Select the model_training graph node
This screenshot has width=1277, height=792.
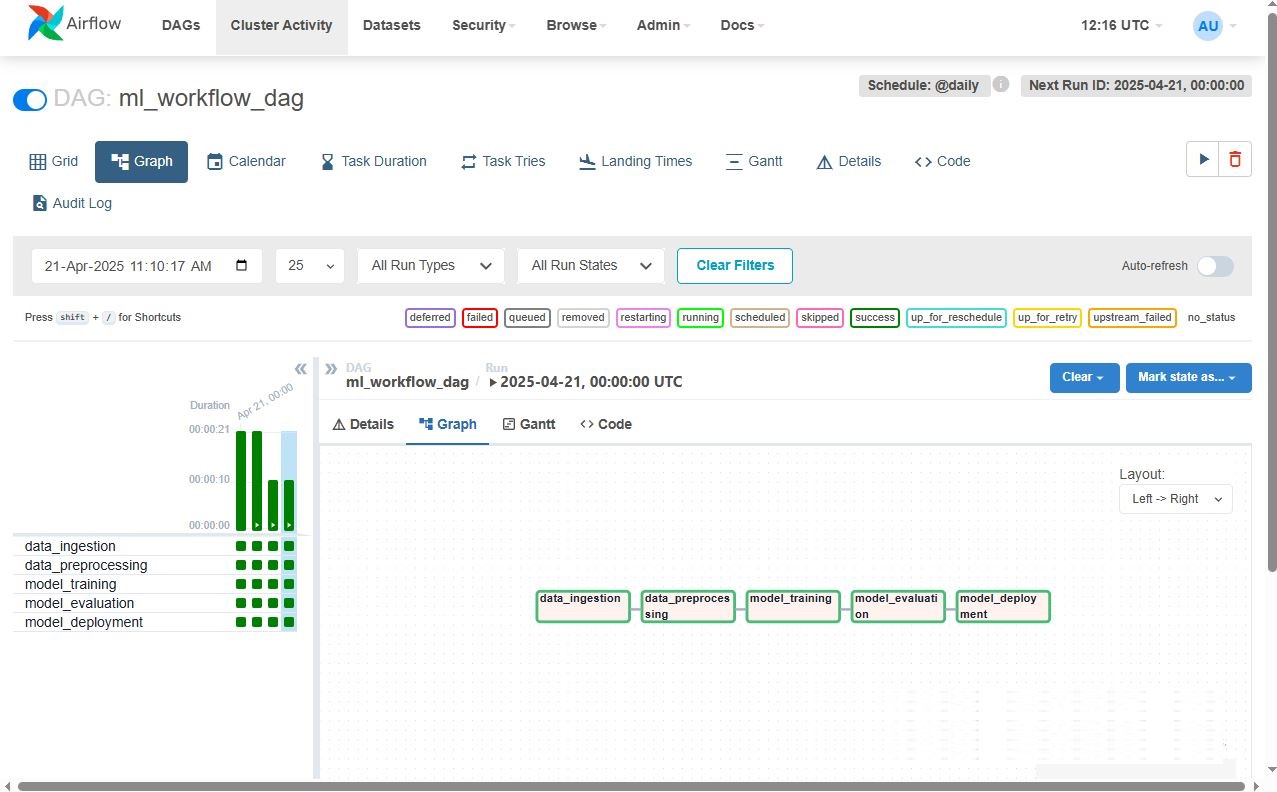tap(793, 606)
